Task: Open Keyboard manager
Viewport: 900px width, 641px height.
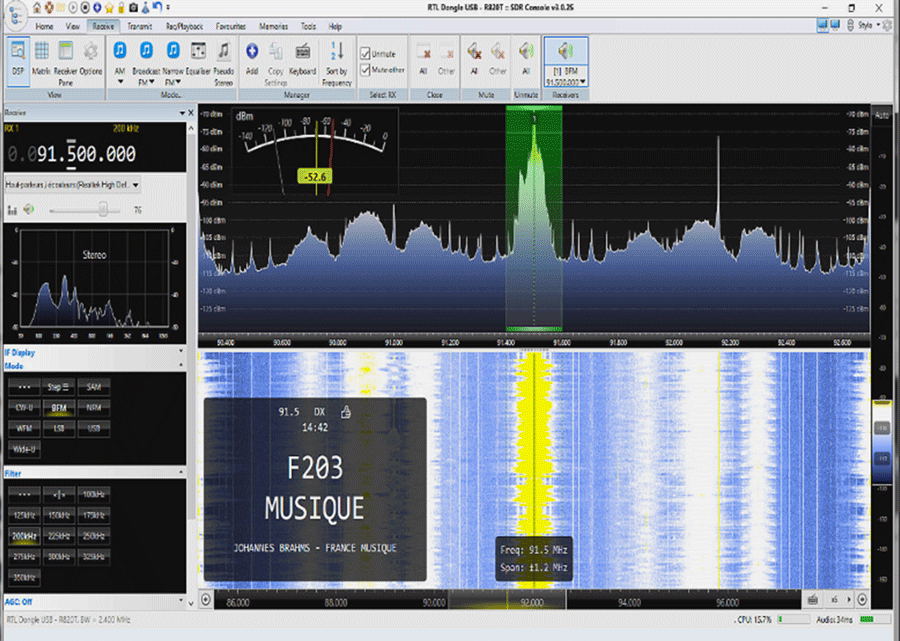Action: [x=302, y=58]
